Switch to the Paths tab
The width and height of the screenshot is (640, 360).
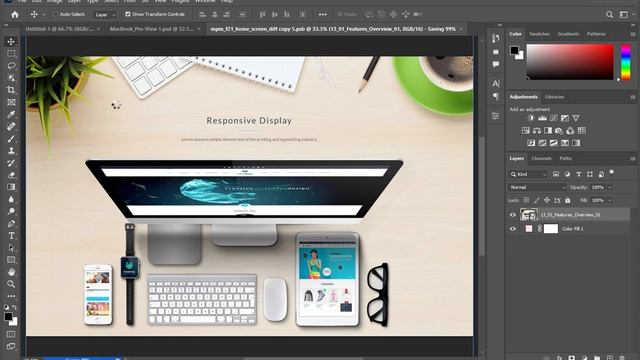[x=565, y=158]
